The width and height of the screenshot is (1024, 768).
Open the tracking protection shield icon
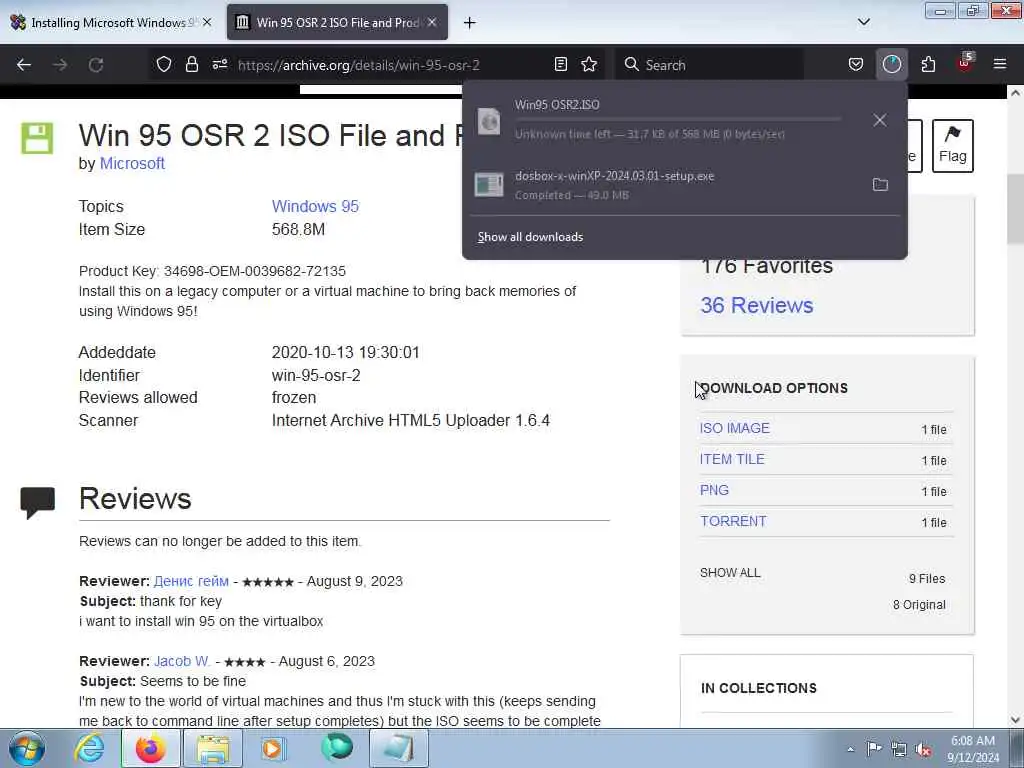[164, 64]
